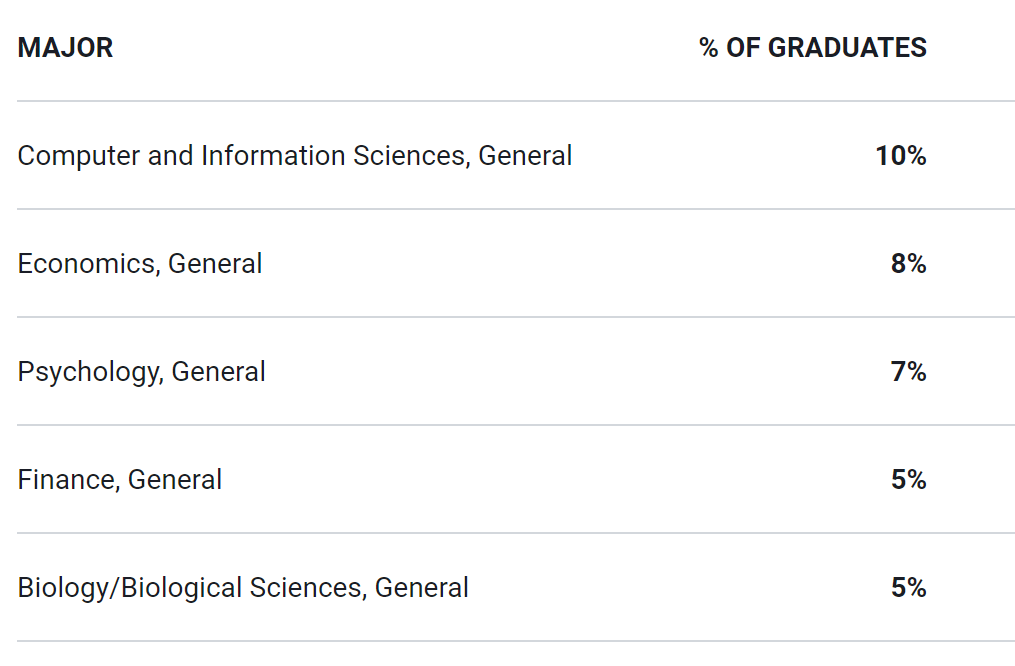
Task: Select Computer and Information Sciences, General row
Action: tap(515, 155)
